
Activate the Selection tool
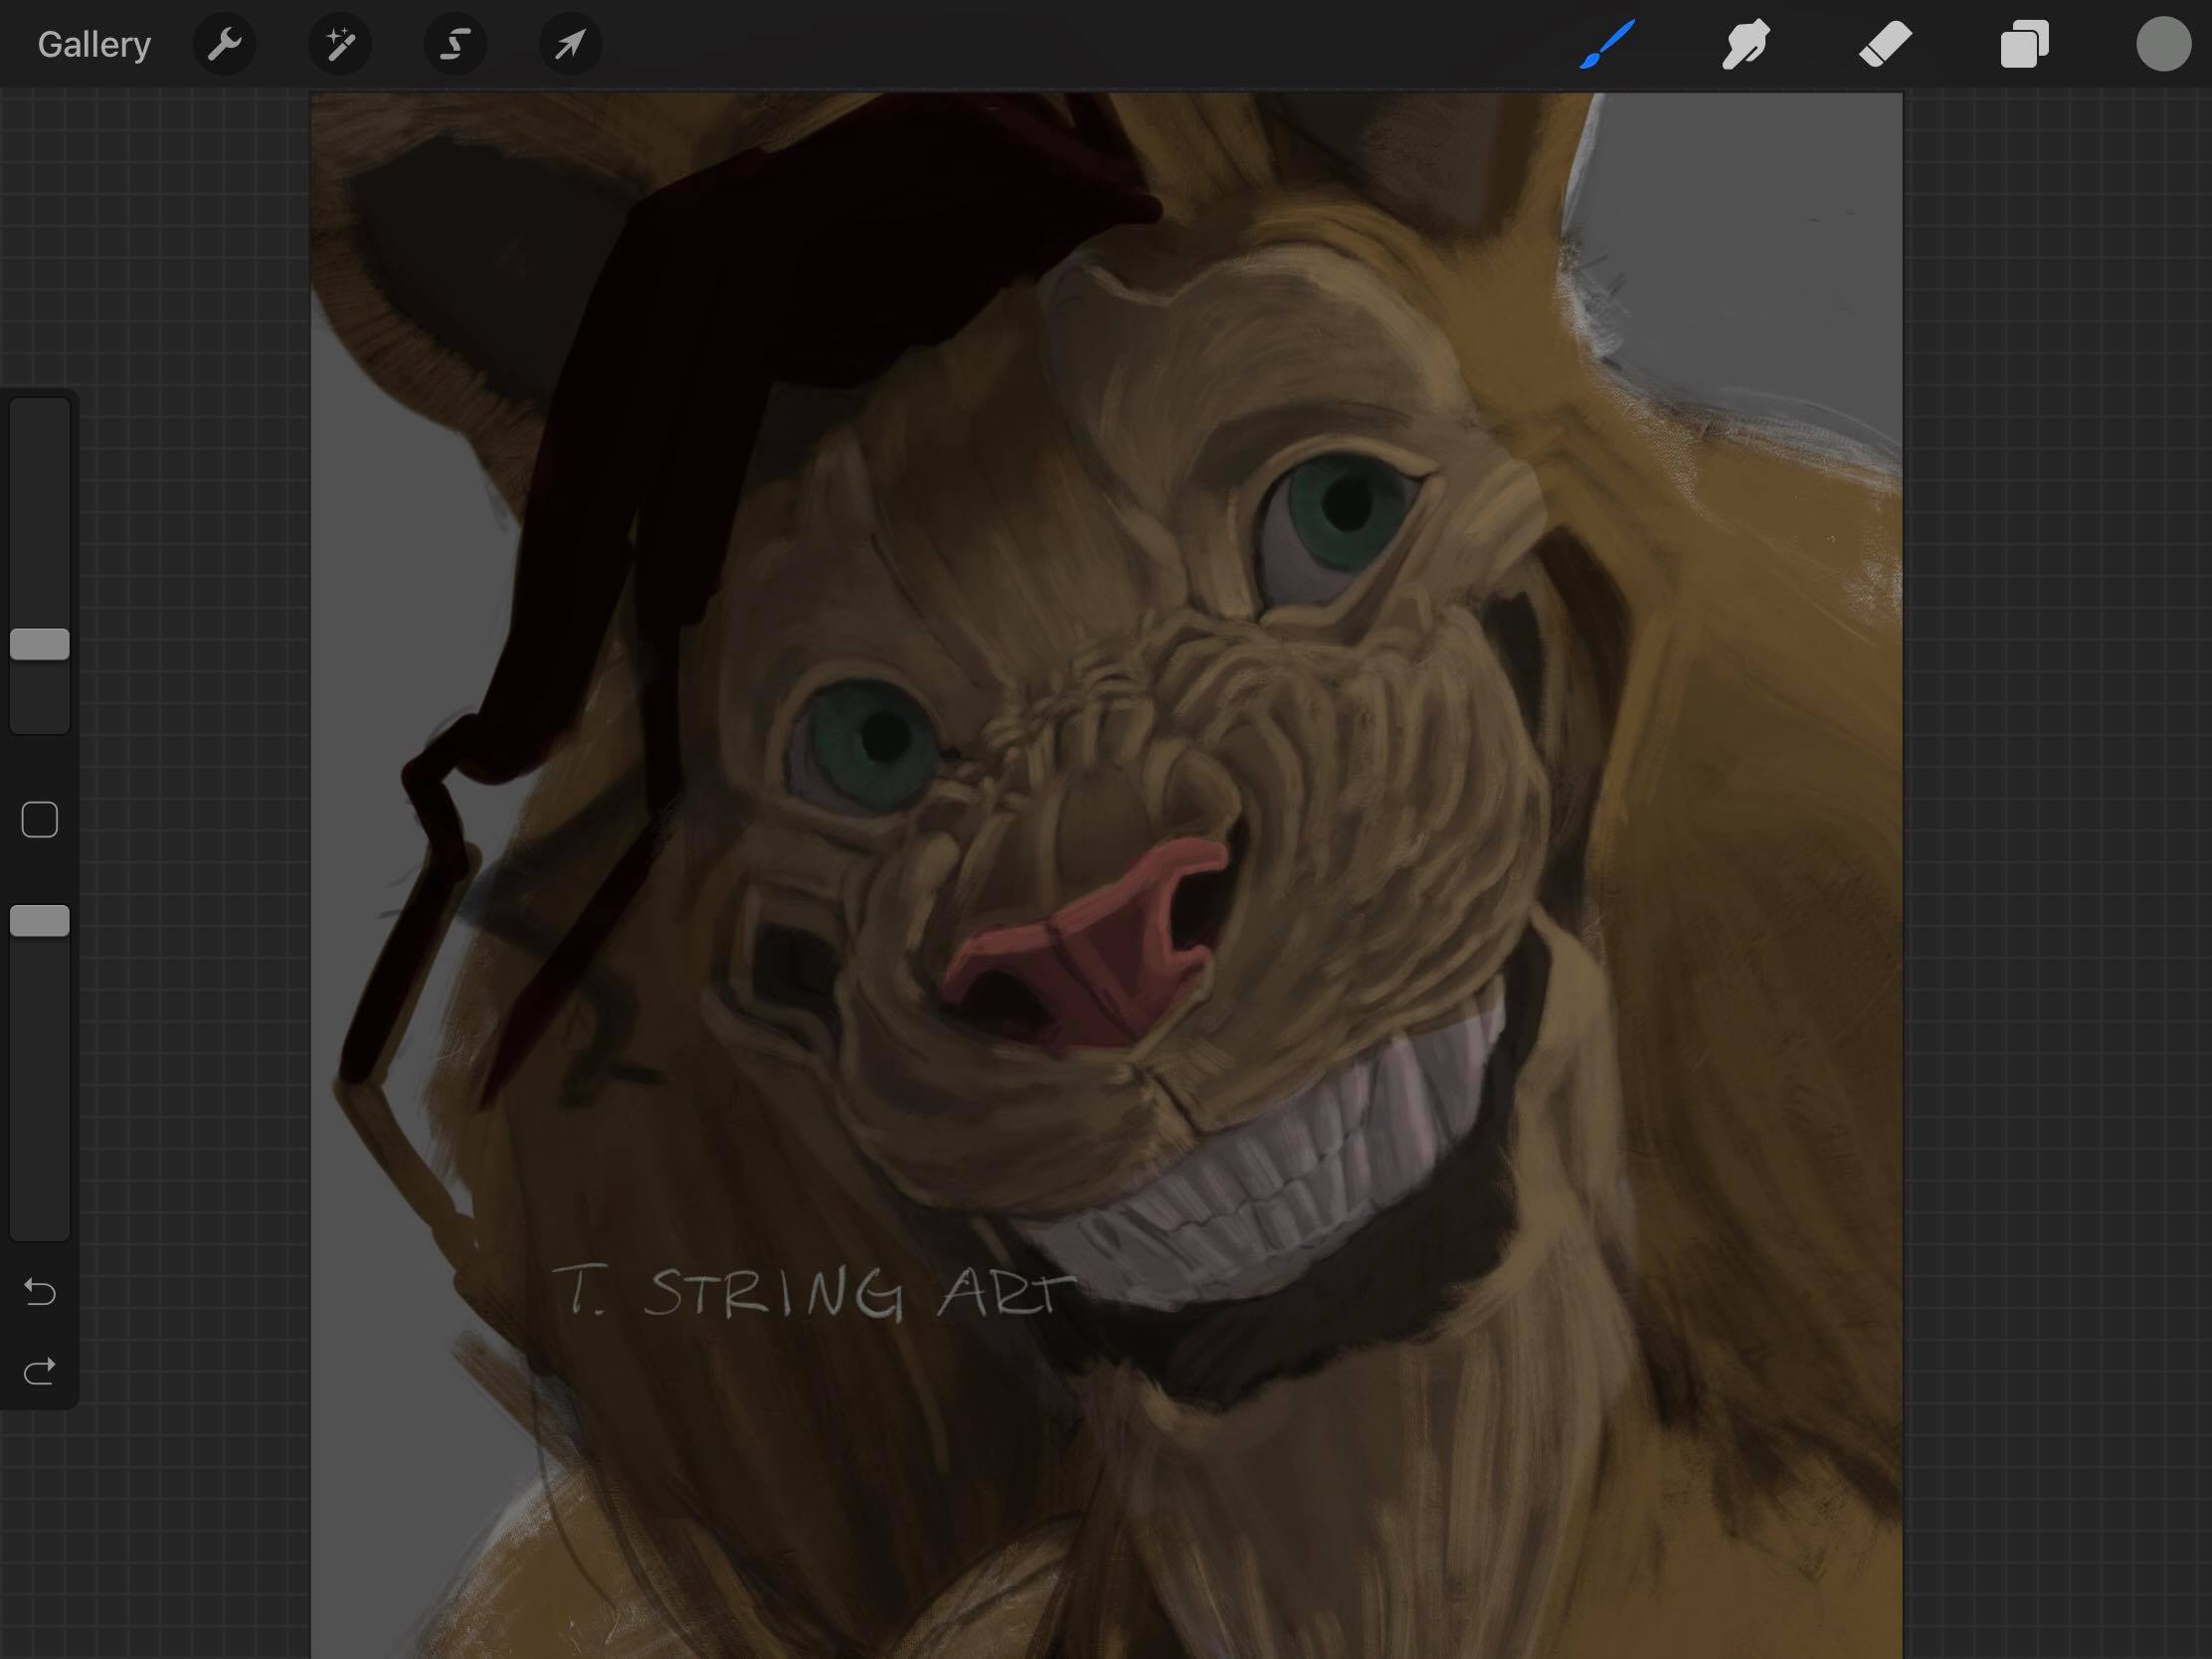tap(456, 44)
